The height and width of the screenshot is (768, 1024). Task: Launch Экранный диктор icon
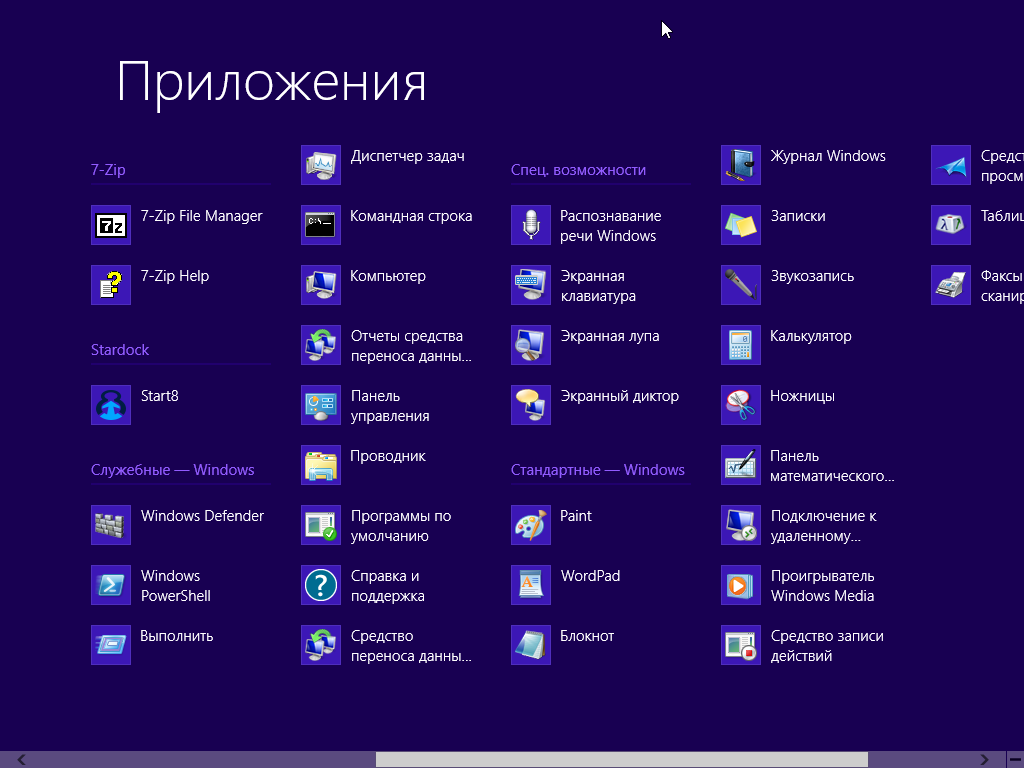click(x=531, y=406)
